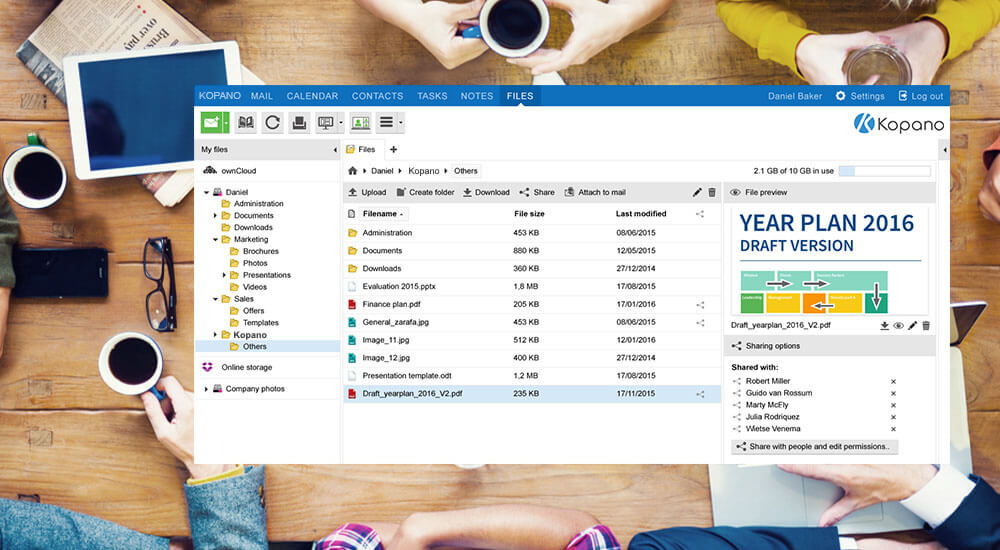Click the pencil rename icon in file toolbar
Viewport: 1000px width, 550px height.
point(697,192)
